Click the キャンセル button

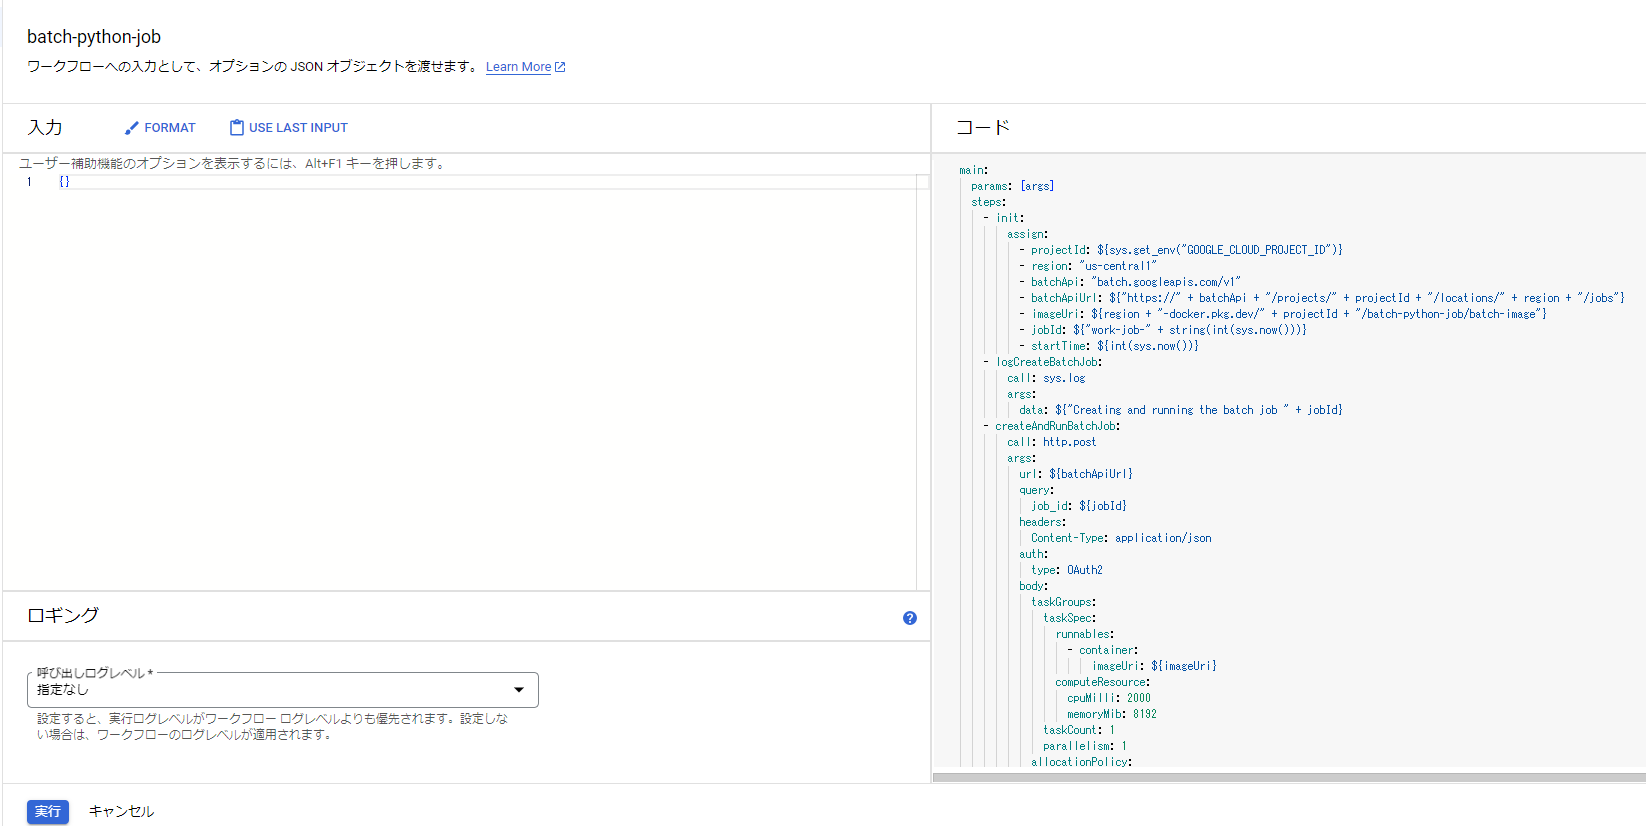point(121,811)
